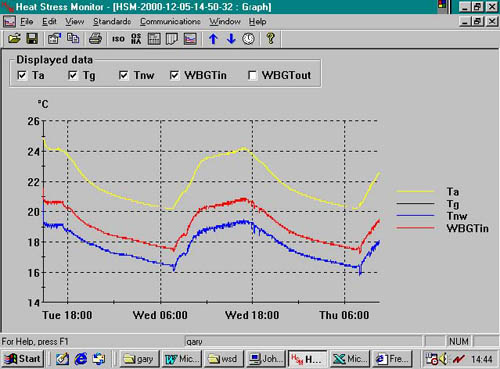This screenshot has width=500, height=369.
Task: Open the Window menu
Action: 225,22
